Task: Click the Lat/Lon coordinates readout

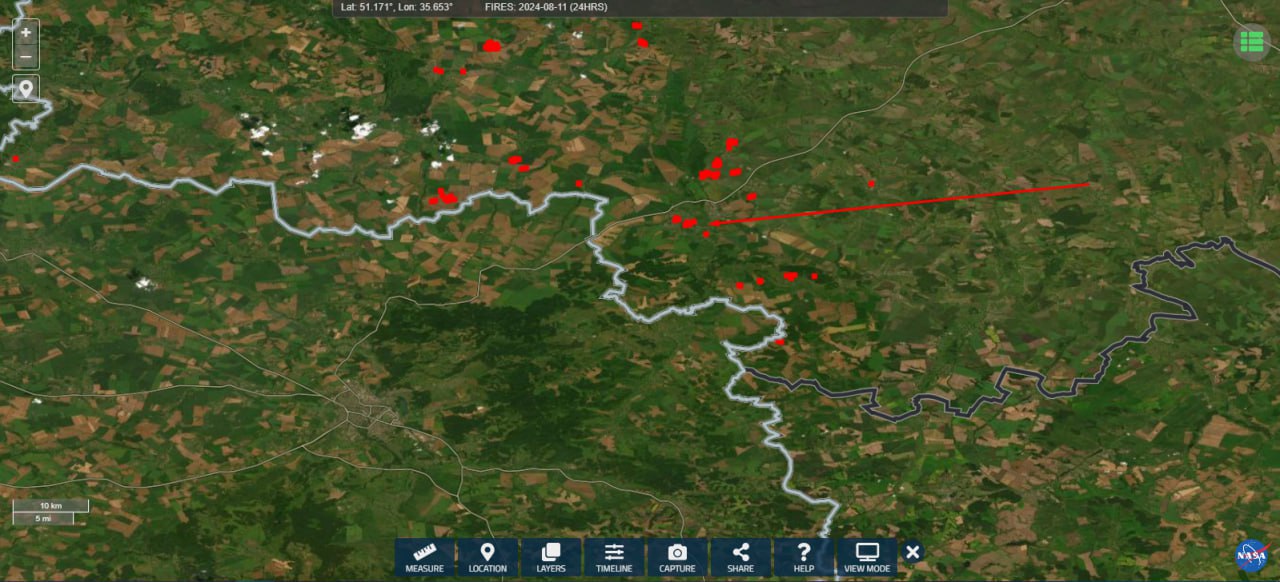Action: pos(397,7)
